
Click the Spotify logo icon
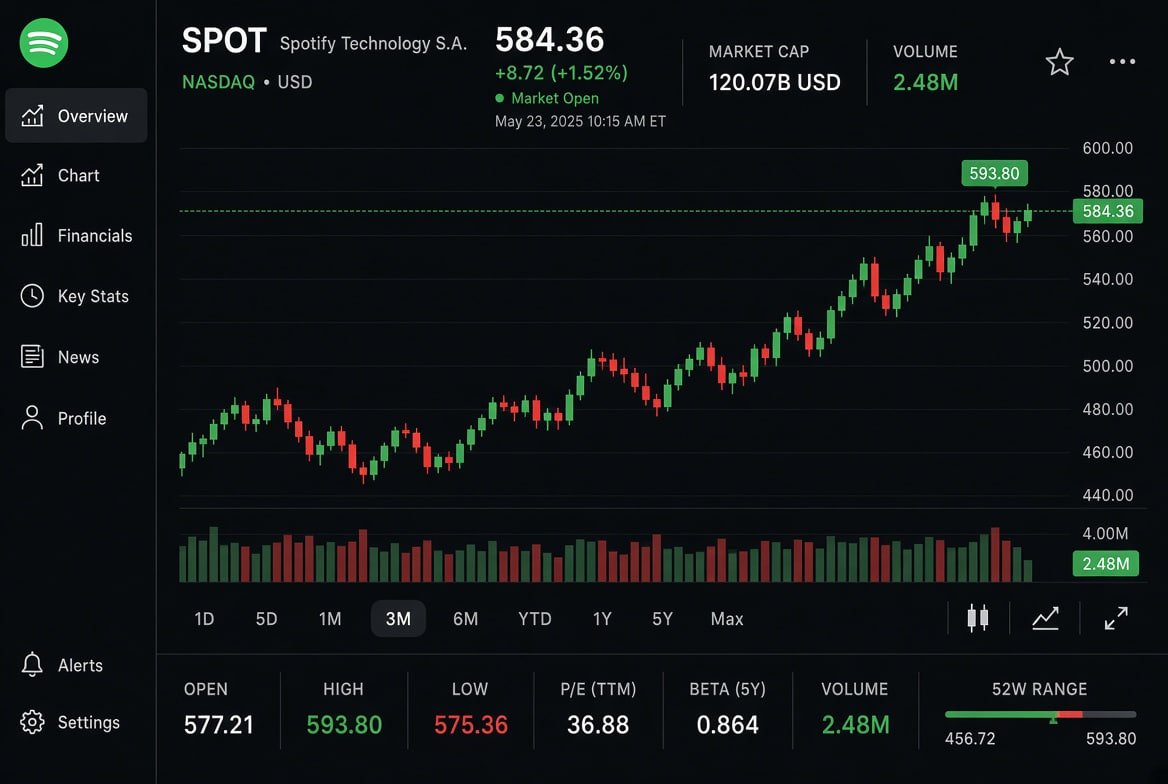(44, 43)
